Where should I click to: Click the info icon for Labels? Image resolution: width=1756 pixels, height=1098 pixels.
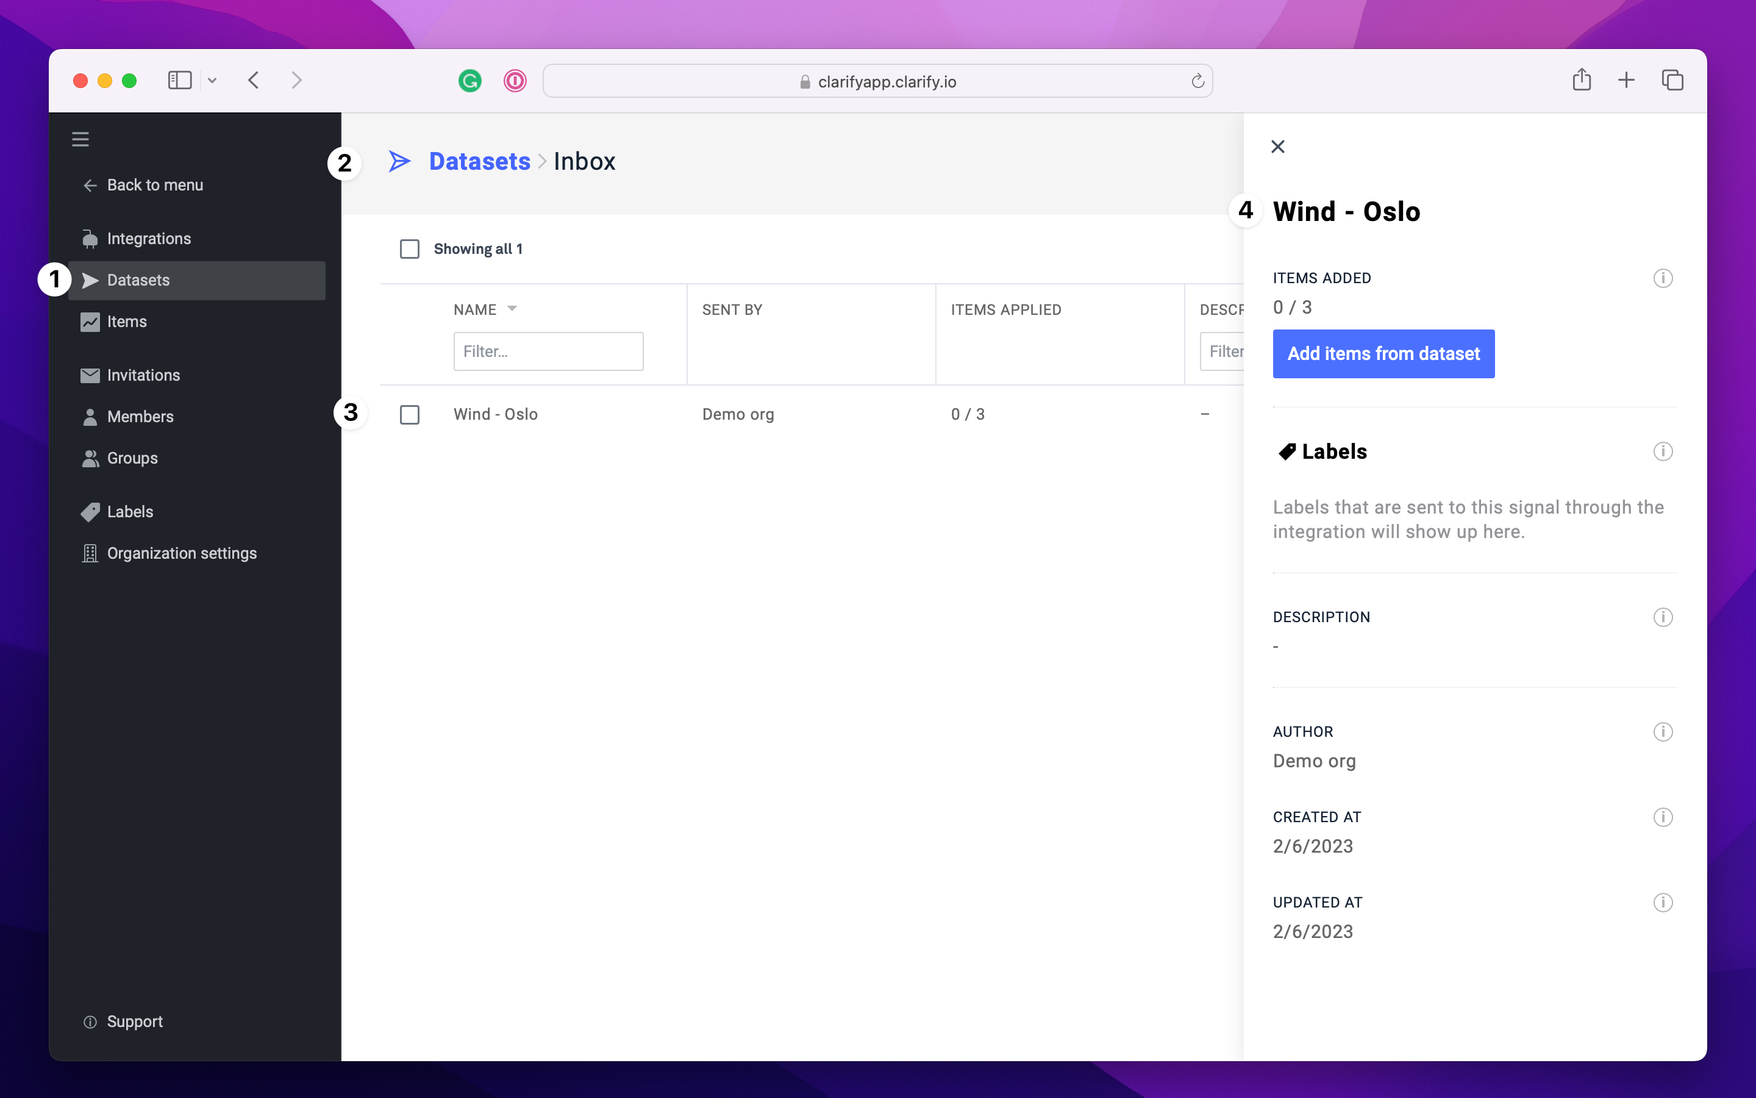pos(1663,451)
